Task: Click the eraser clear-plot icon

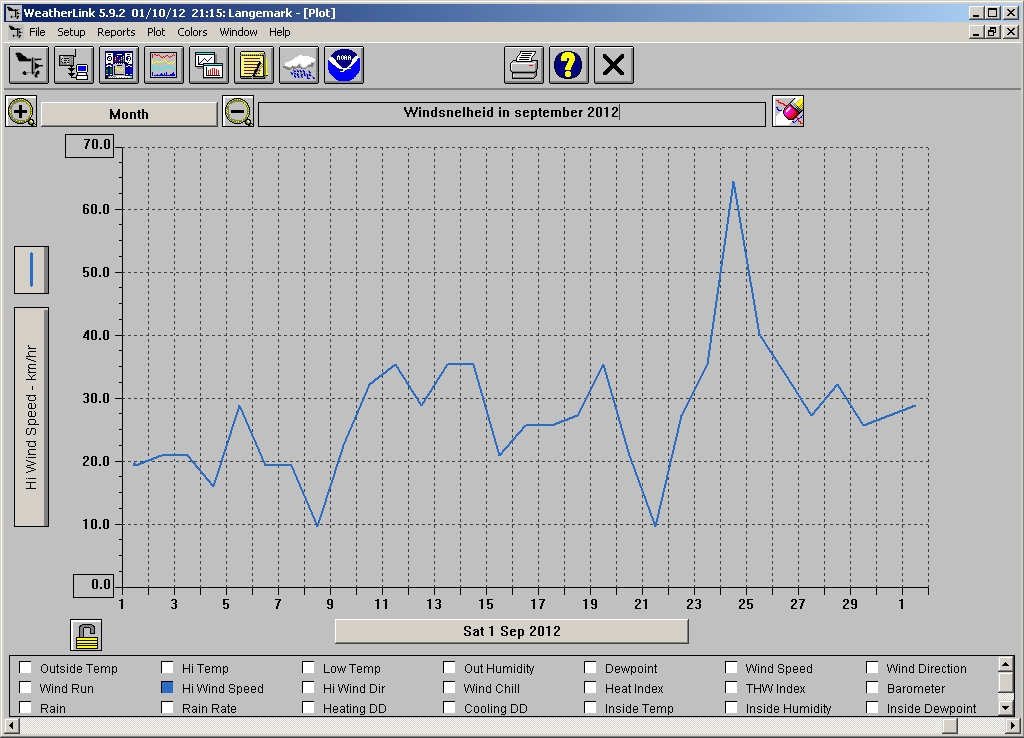Action: tap(788, 111)
